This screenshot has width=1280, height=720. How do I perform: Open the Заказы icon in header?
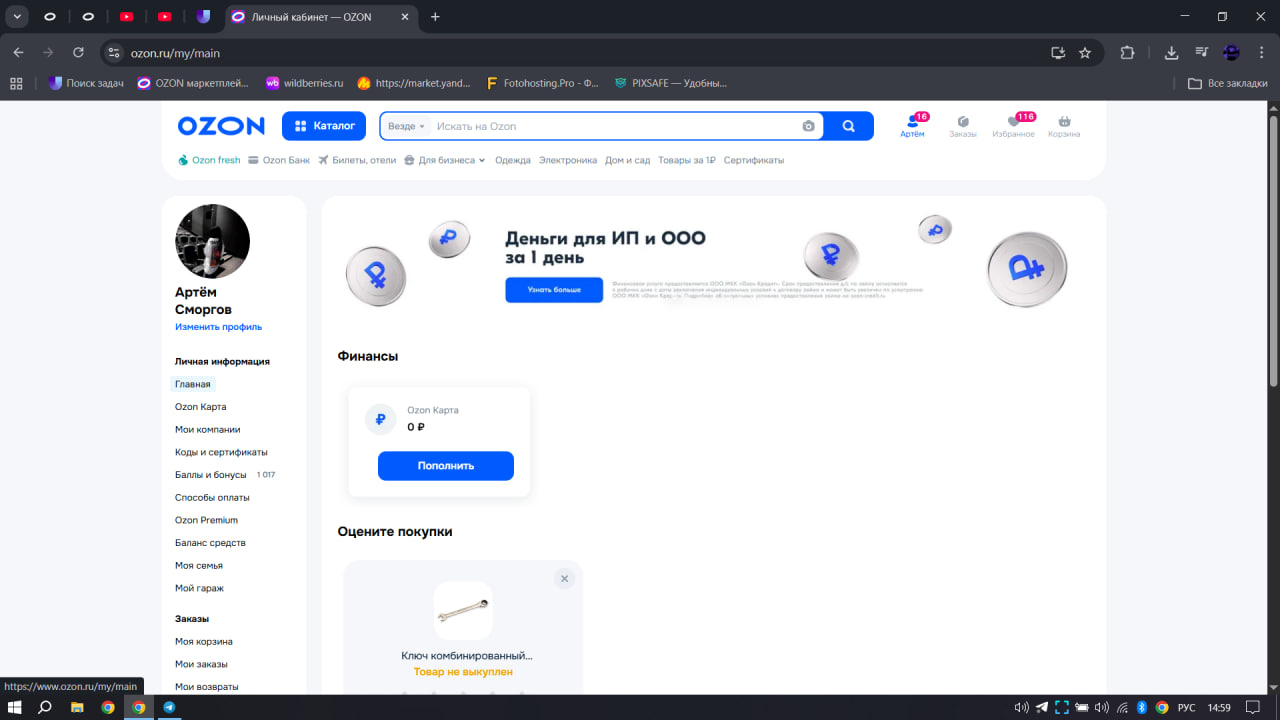point(963,126)
